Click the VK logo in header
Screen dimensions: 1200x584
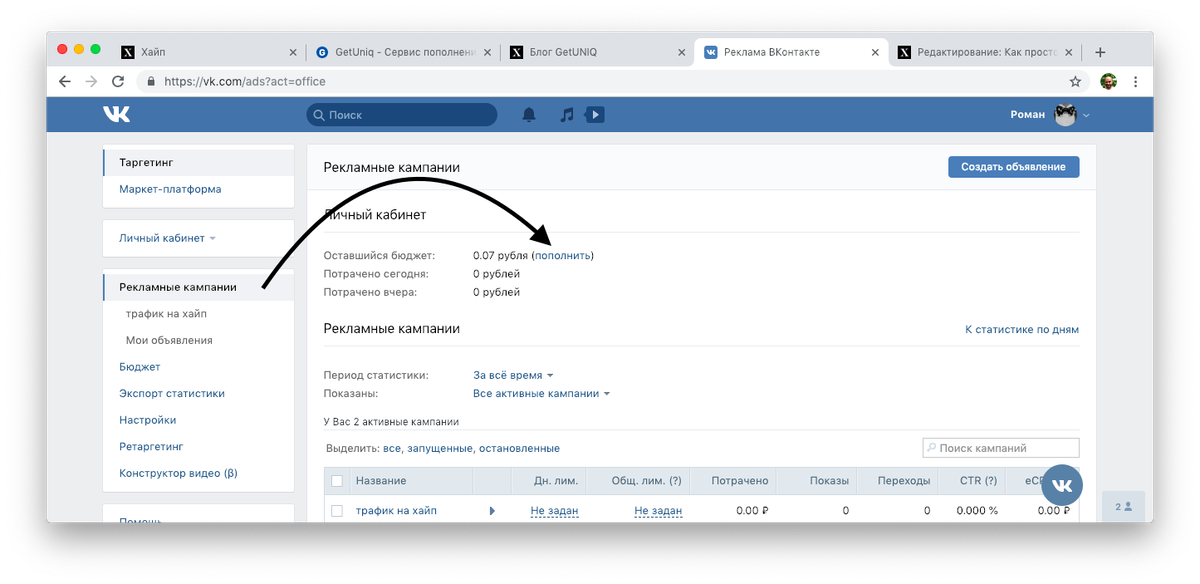pyautogui.click(x=116, y=115)
